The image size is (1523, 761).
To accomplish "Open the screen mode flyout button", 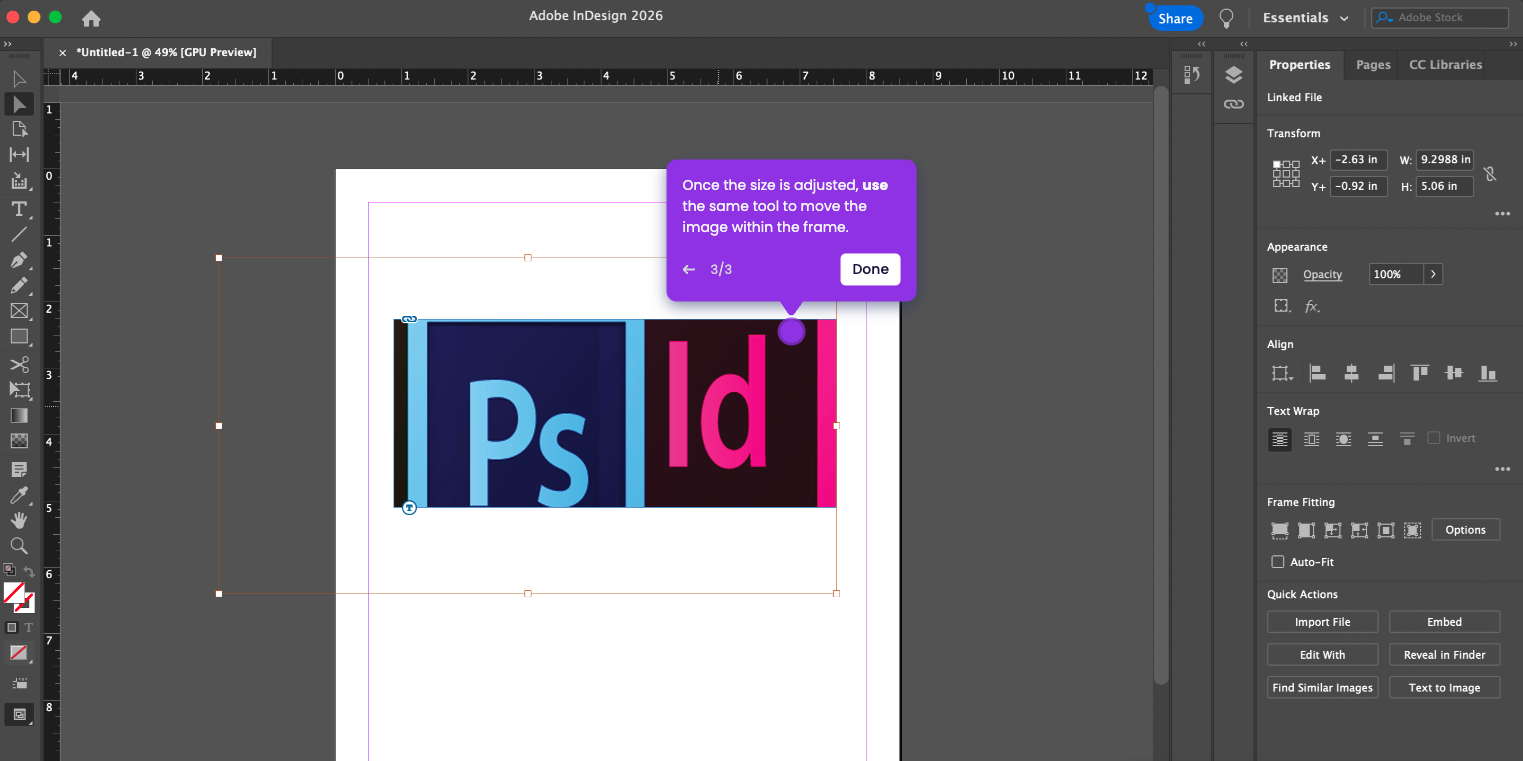I will (x=19, y=715).
